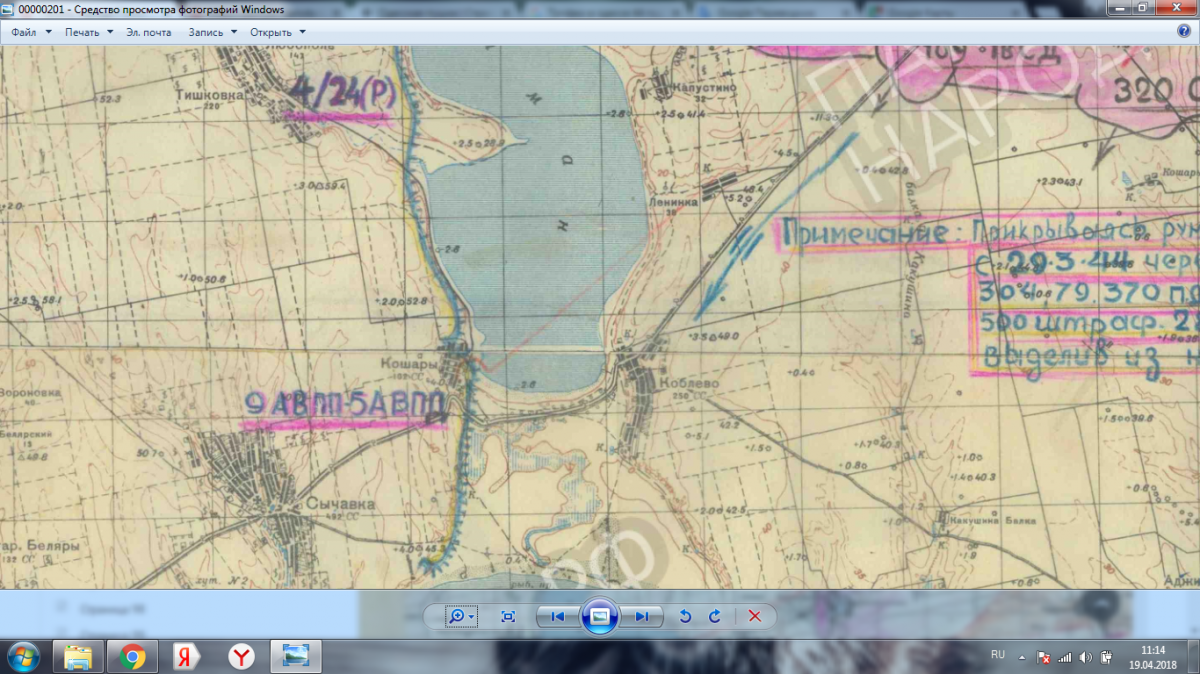Expand the Запись dropdown menu
Screen dimensions: 1200x674
213,32
